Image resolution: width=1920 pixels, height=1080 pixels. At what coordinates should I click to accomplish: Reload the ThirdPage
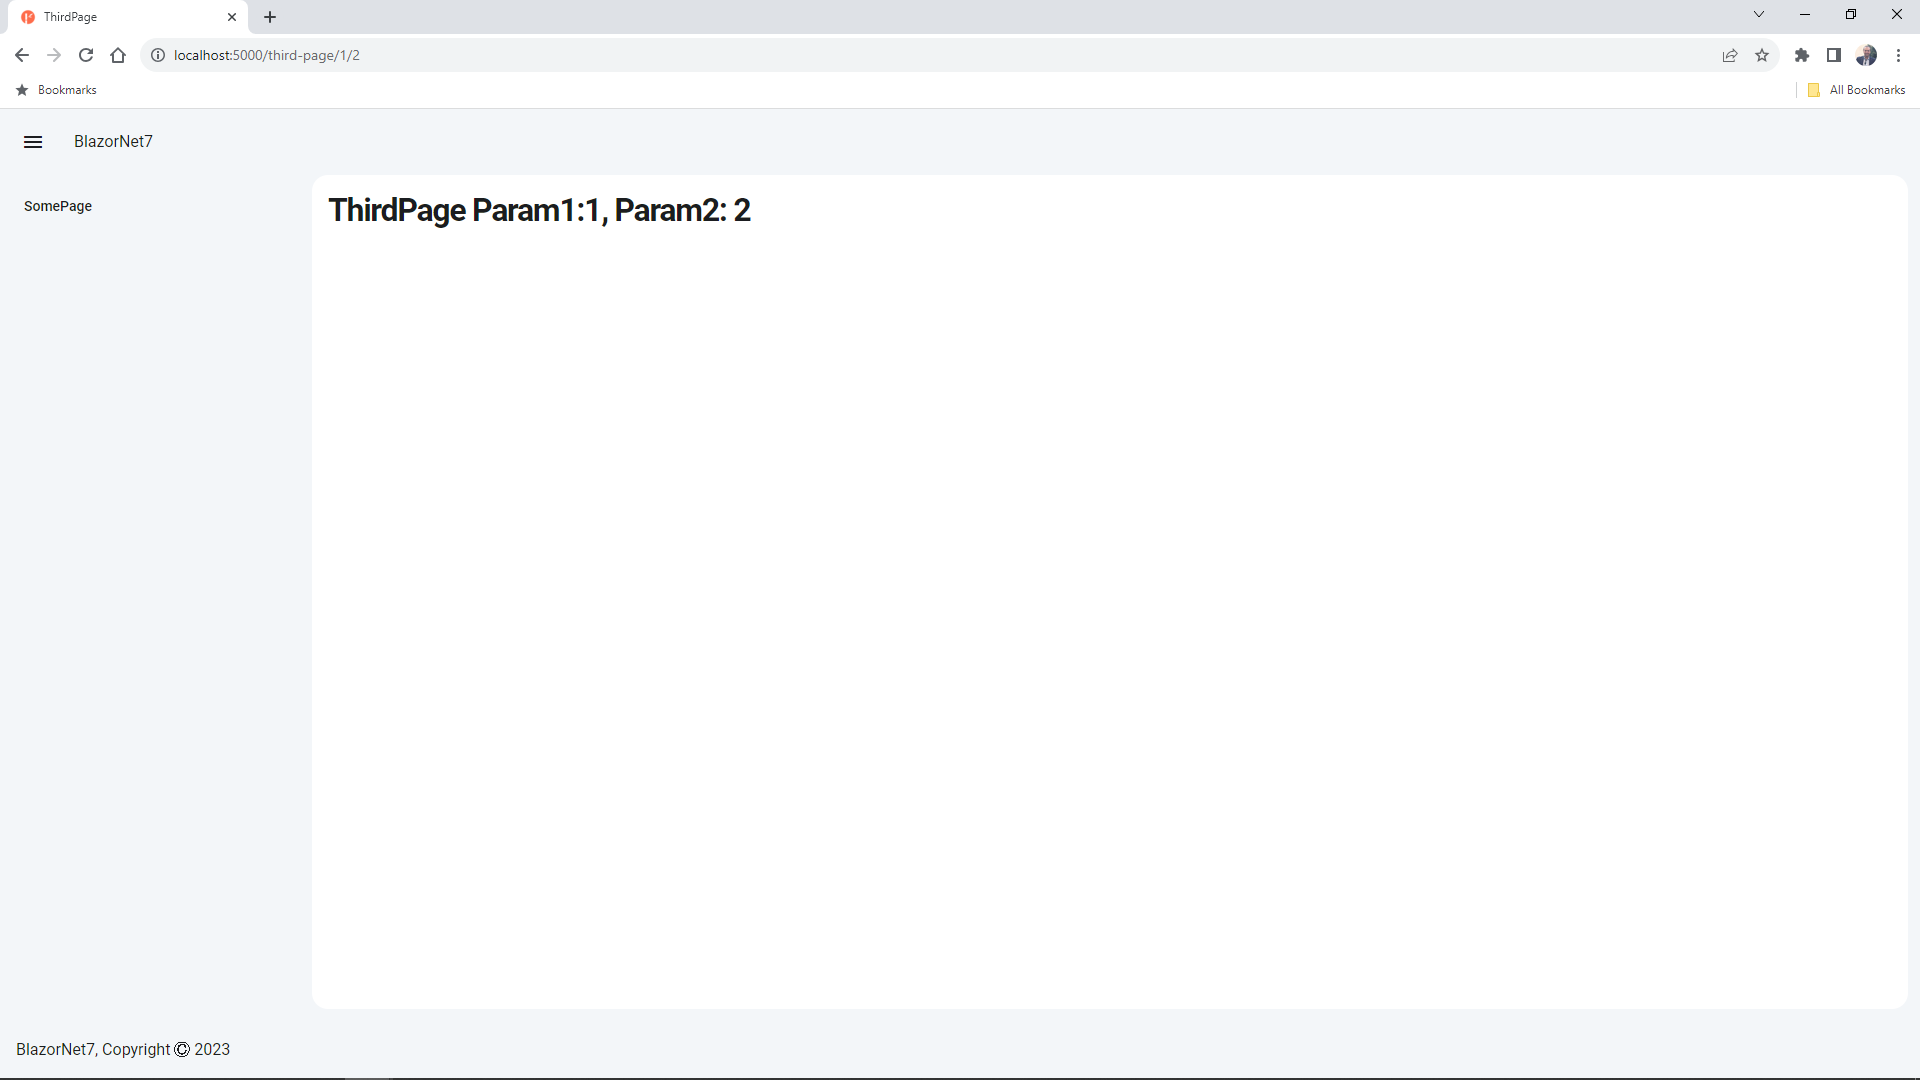85,55
